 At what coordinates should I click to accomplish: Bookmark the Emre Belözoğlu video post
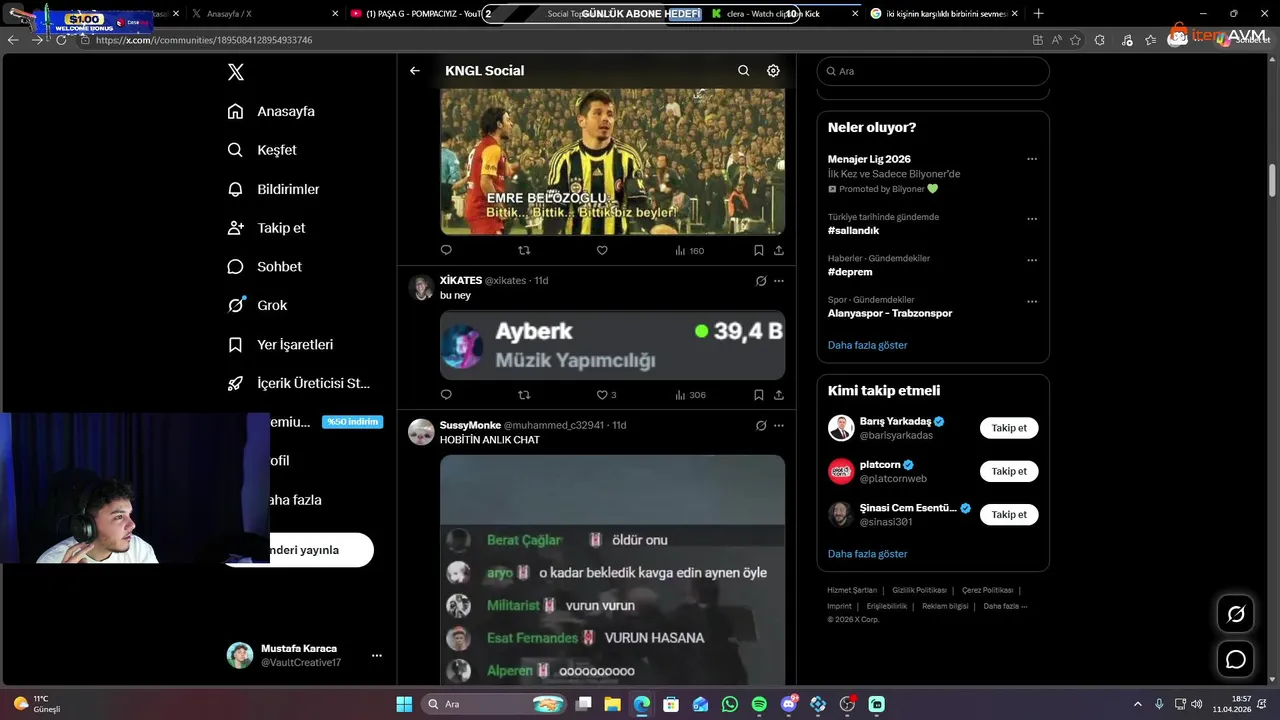click(x=759, y=251)
